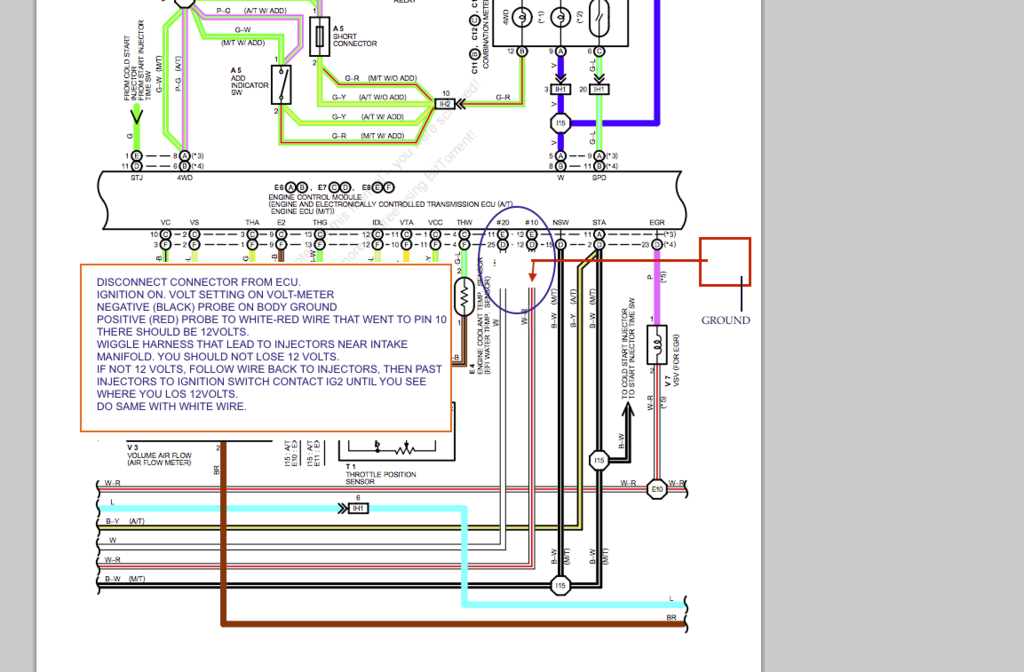Click the VSV for EGR coil symbol

click(657, 344)
